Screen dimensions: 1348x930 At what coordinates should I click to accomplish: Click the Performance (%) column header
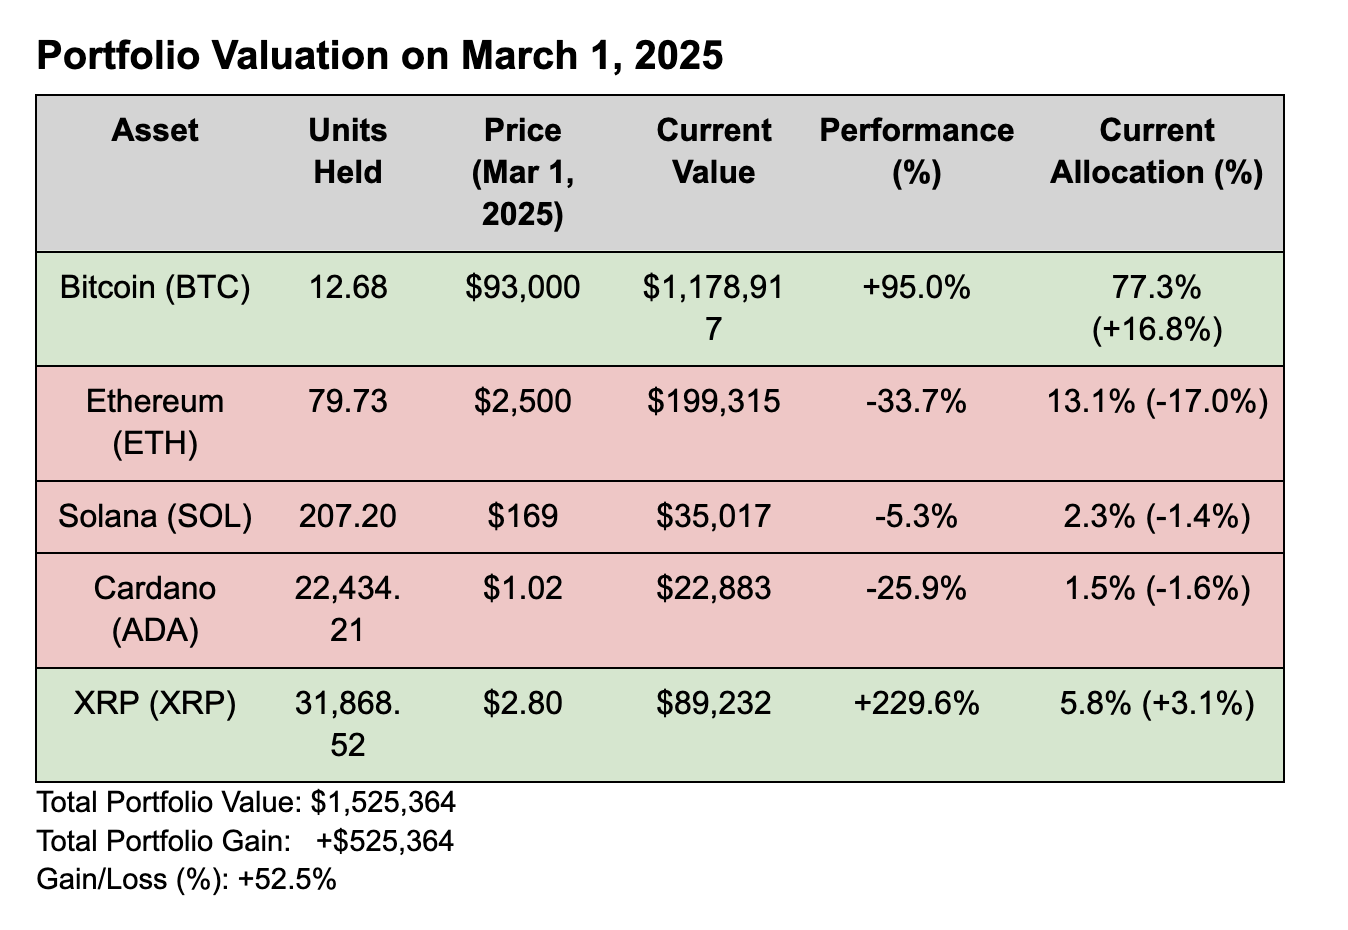916,151
